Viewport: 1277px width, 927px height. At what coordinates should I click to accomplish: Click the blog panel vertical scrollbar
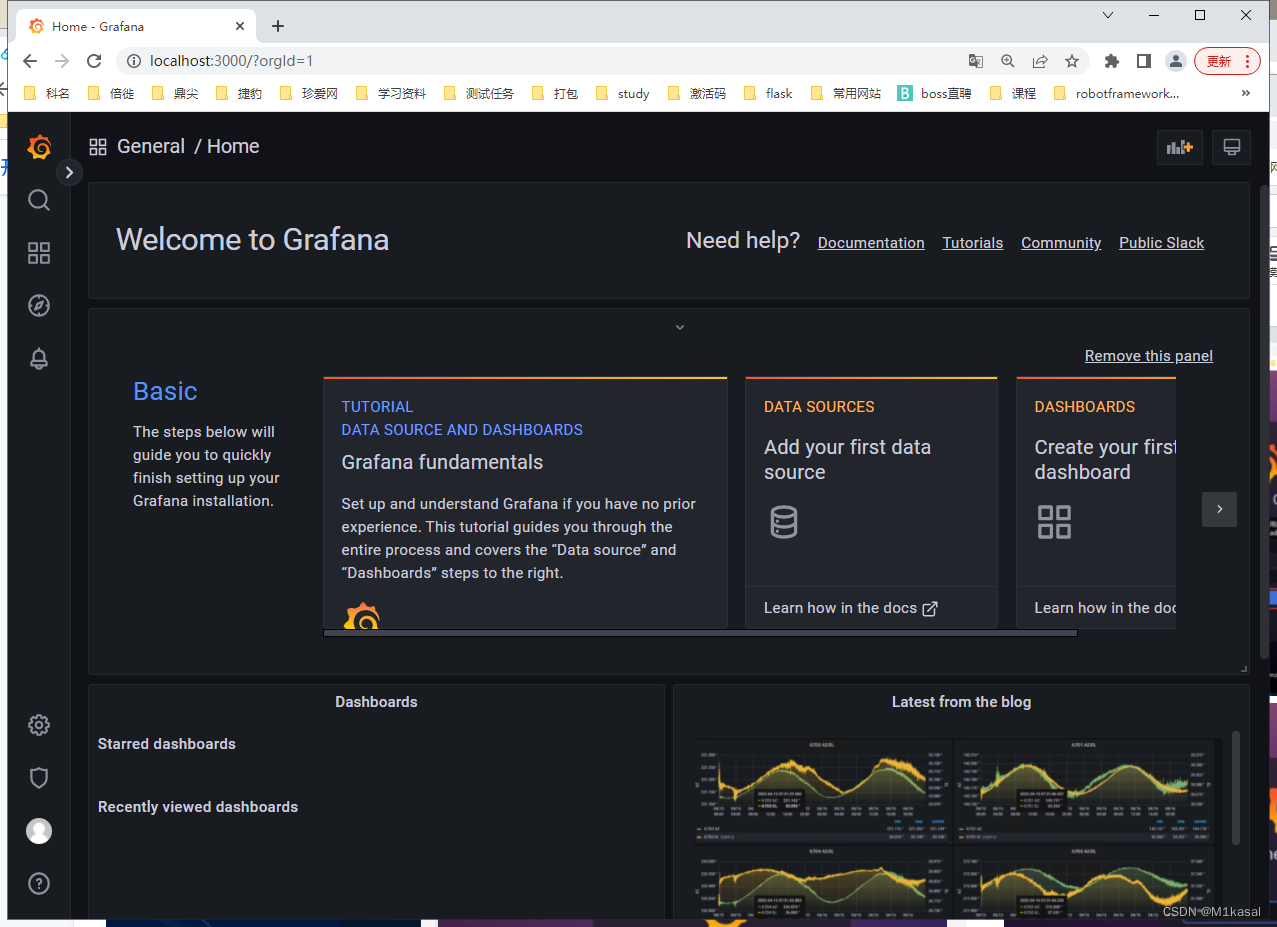[x=1236, y=787]
